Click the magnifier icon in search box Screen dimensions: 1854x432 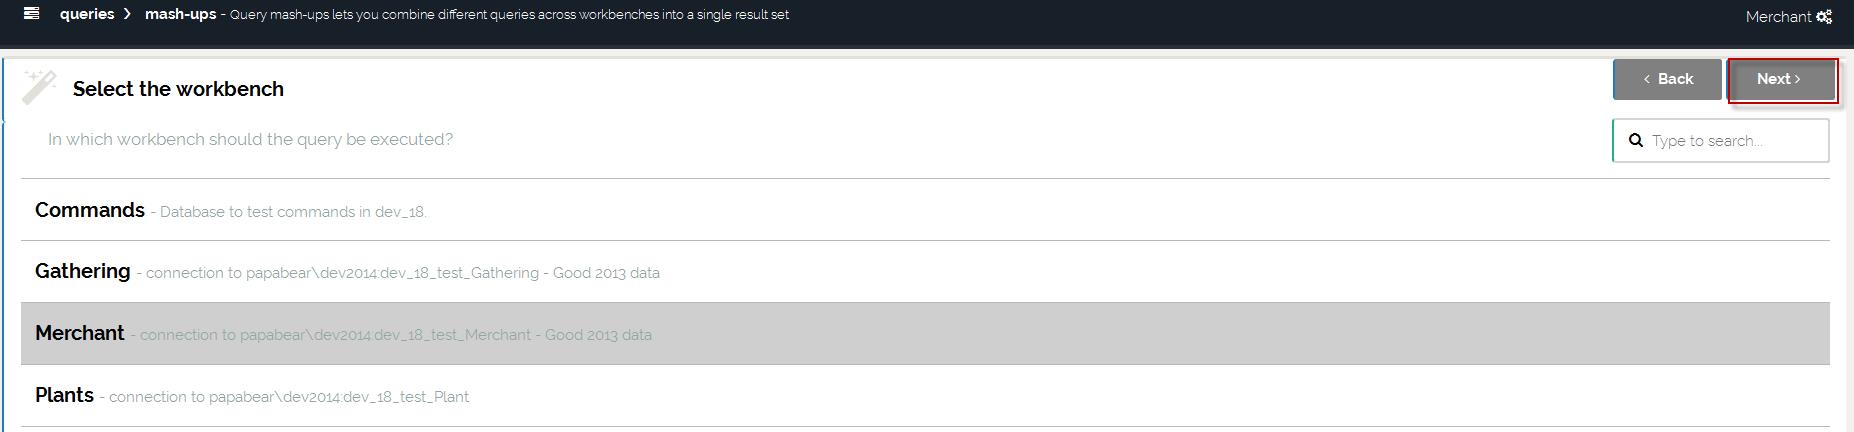point(1636,141)
